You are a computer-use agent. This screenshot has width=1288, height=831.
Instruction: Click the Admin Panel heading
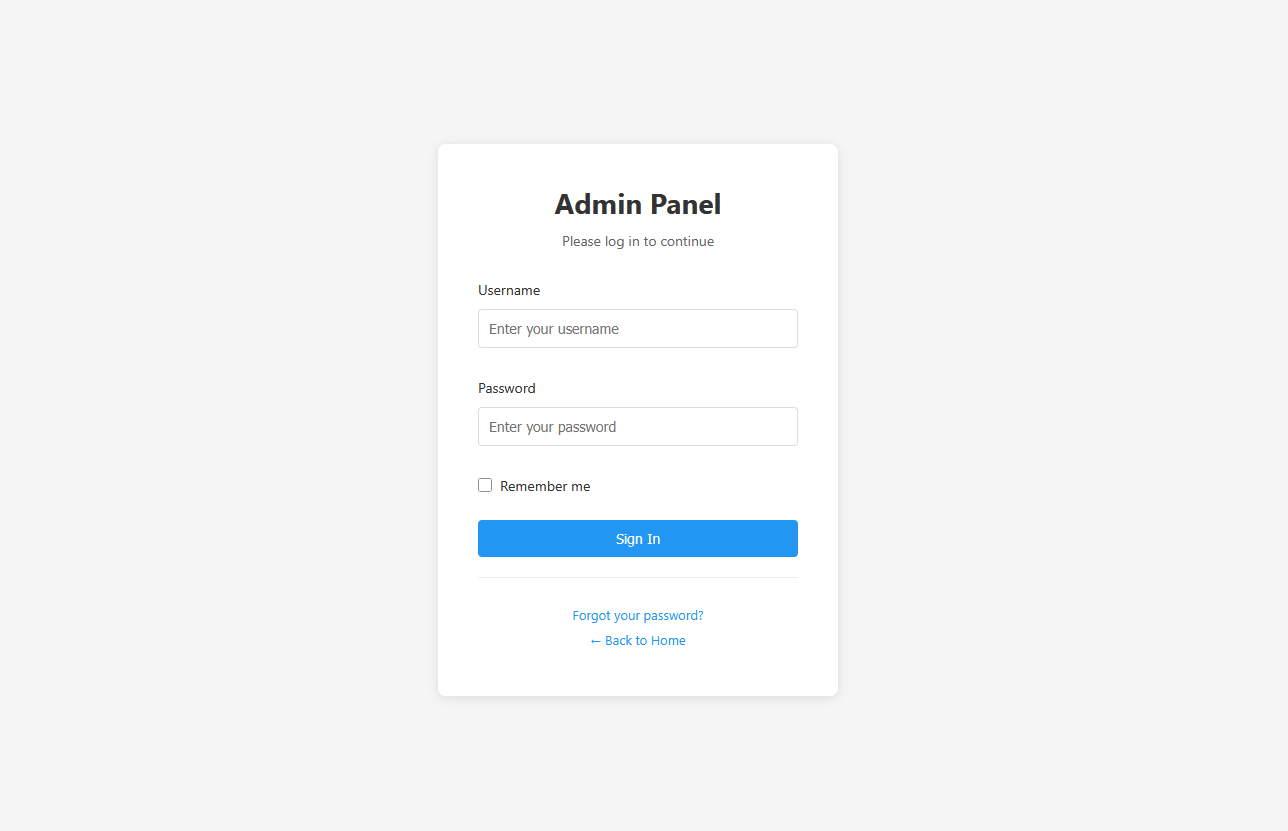tap(637, 204)
